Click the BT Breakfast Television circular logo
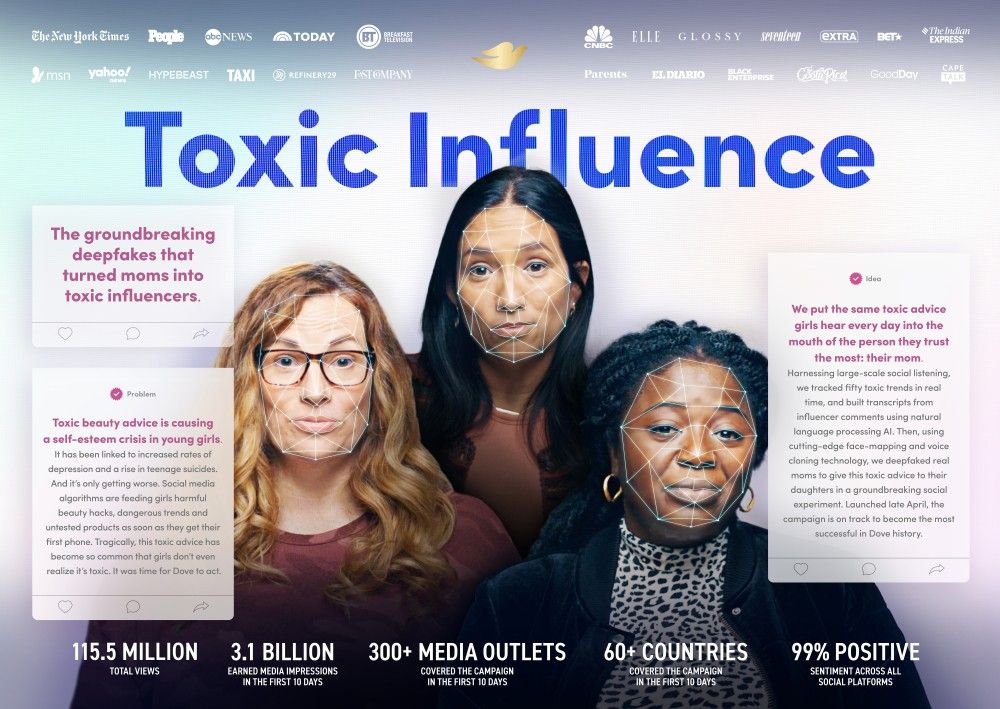 click(x=385, y=37)
